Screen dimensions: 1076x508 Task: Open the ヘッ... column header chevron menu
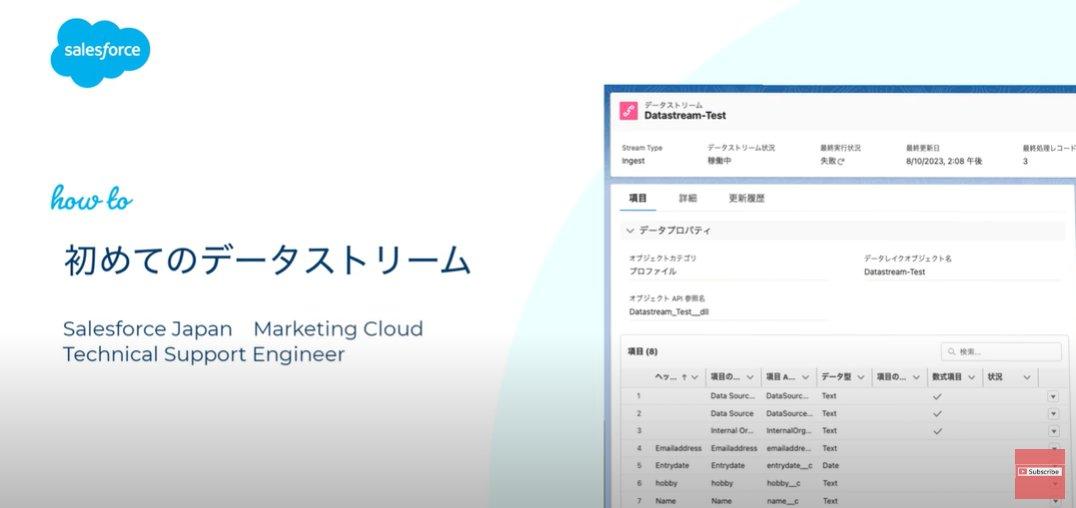coord(694,378)
